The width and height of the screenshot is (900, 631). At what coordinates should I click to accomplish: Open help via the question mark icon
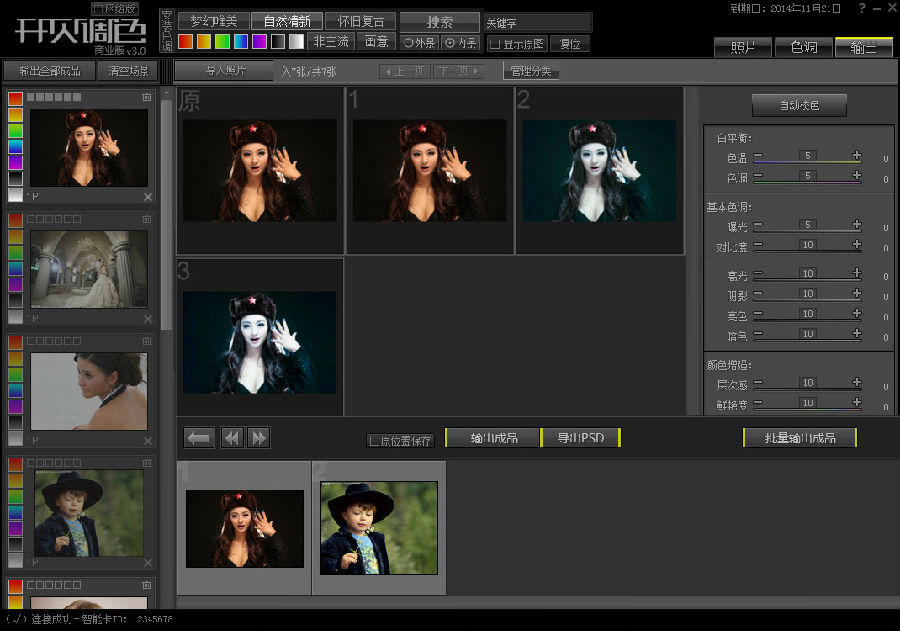[x=862, y=9]
